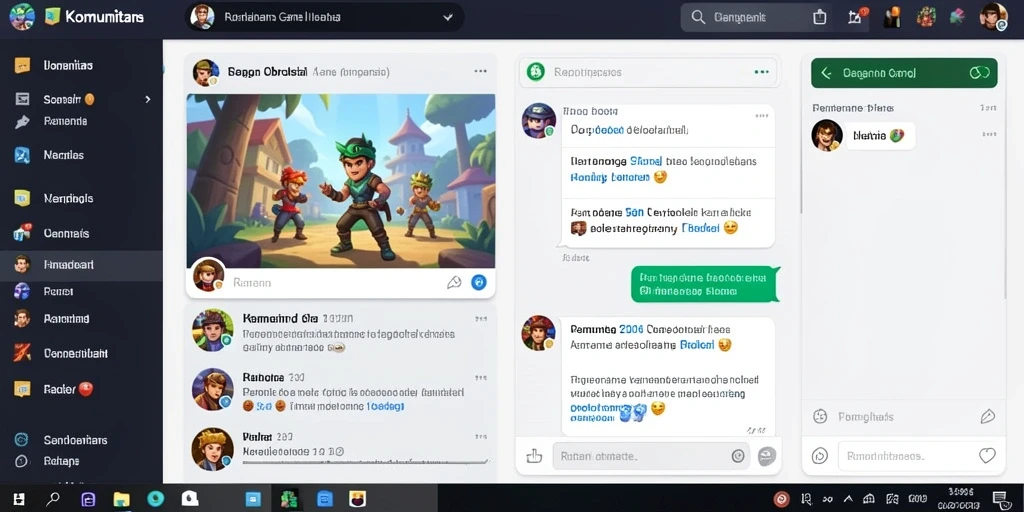The image size is (1024, 512).
Task: Open the 'Komanirnd Oie' post in the list
Action: (340, 333)
